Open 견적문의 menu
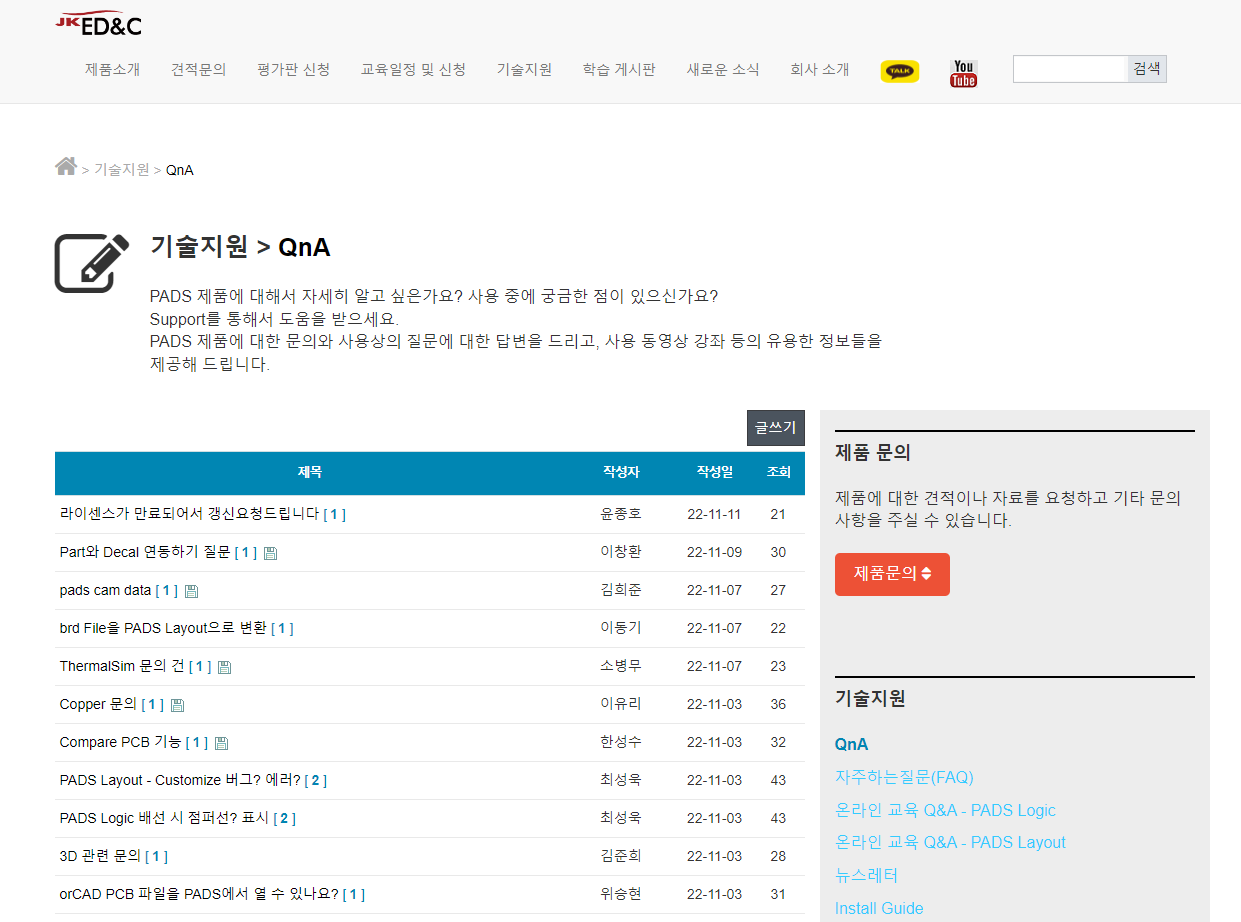 tap(199, 69)
